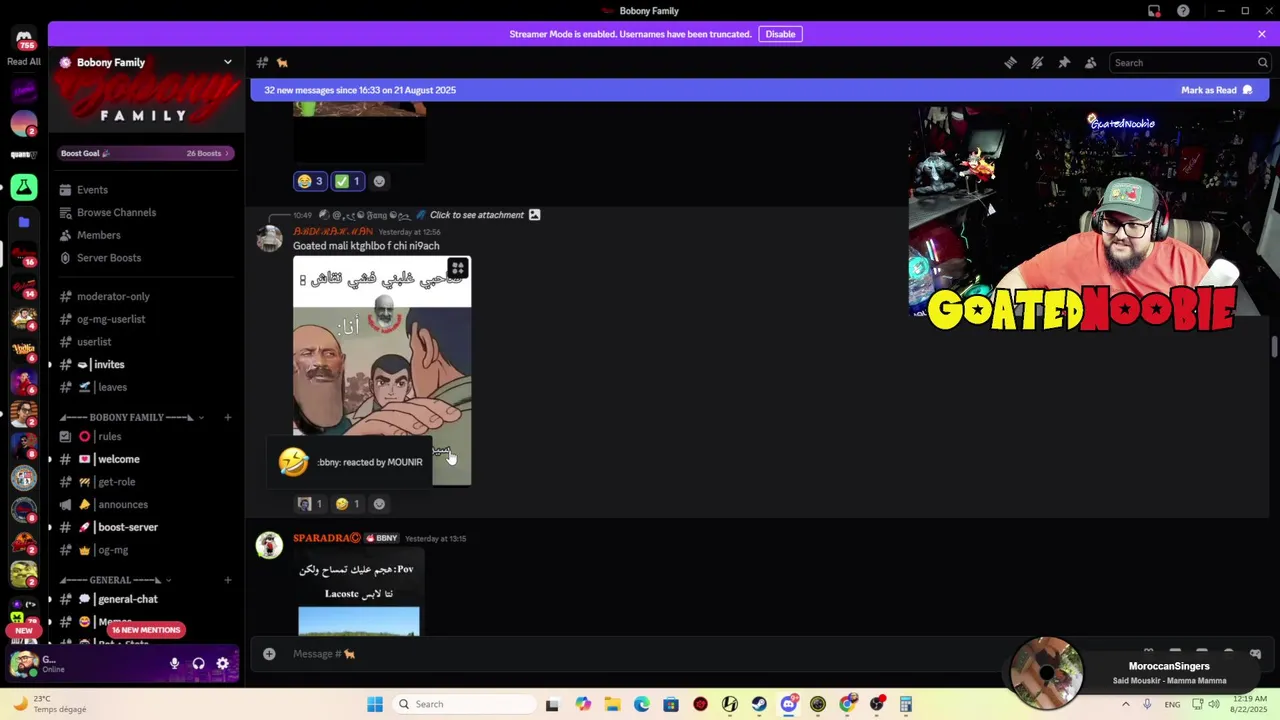Open the Threads icon in channel header
The height and width of the screenshot is (720, 1280).
[1010, 62]
